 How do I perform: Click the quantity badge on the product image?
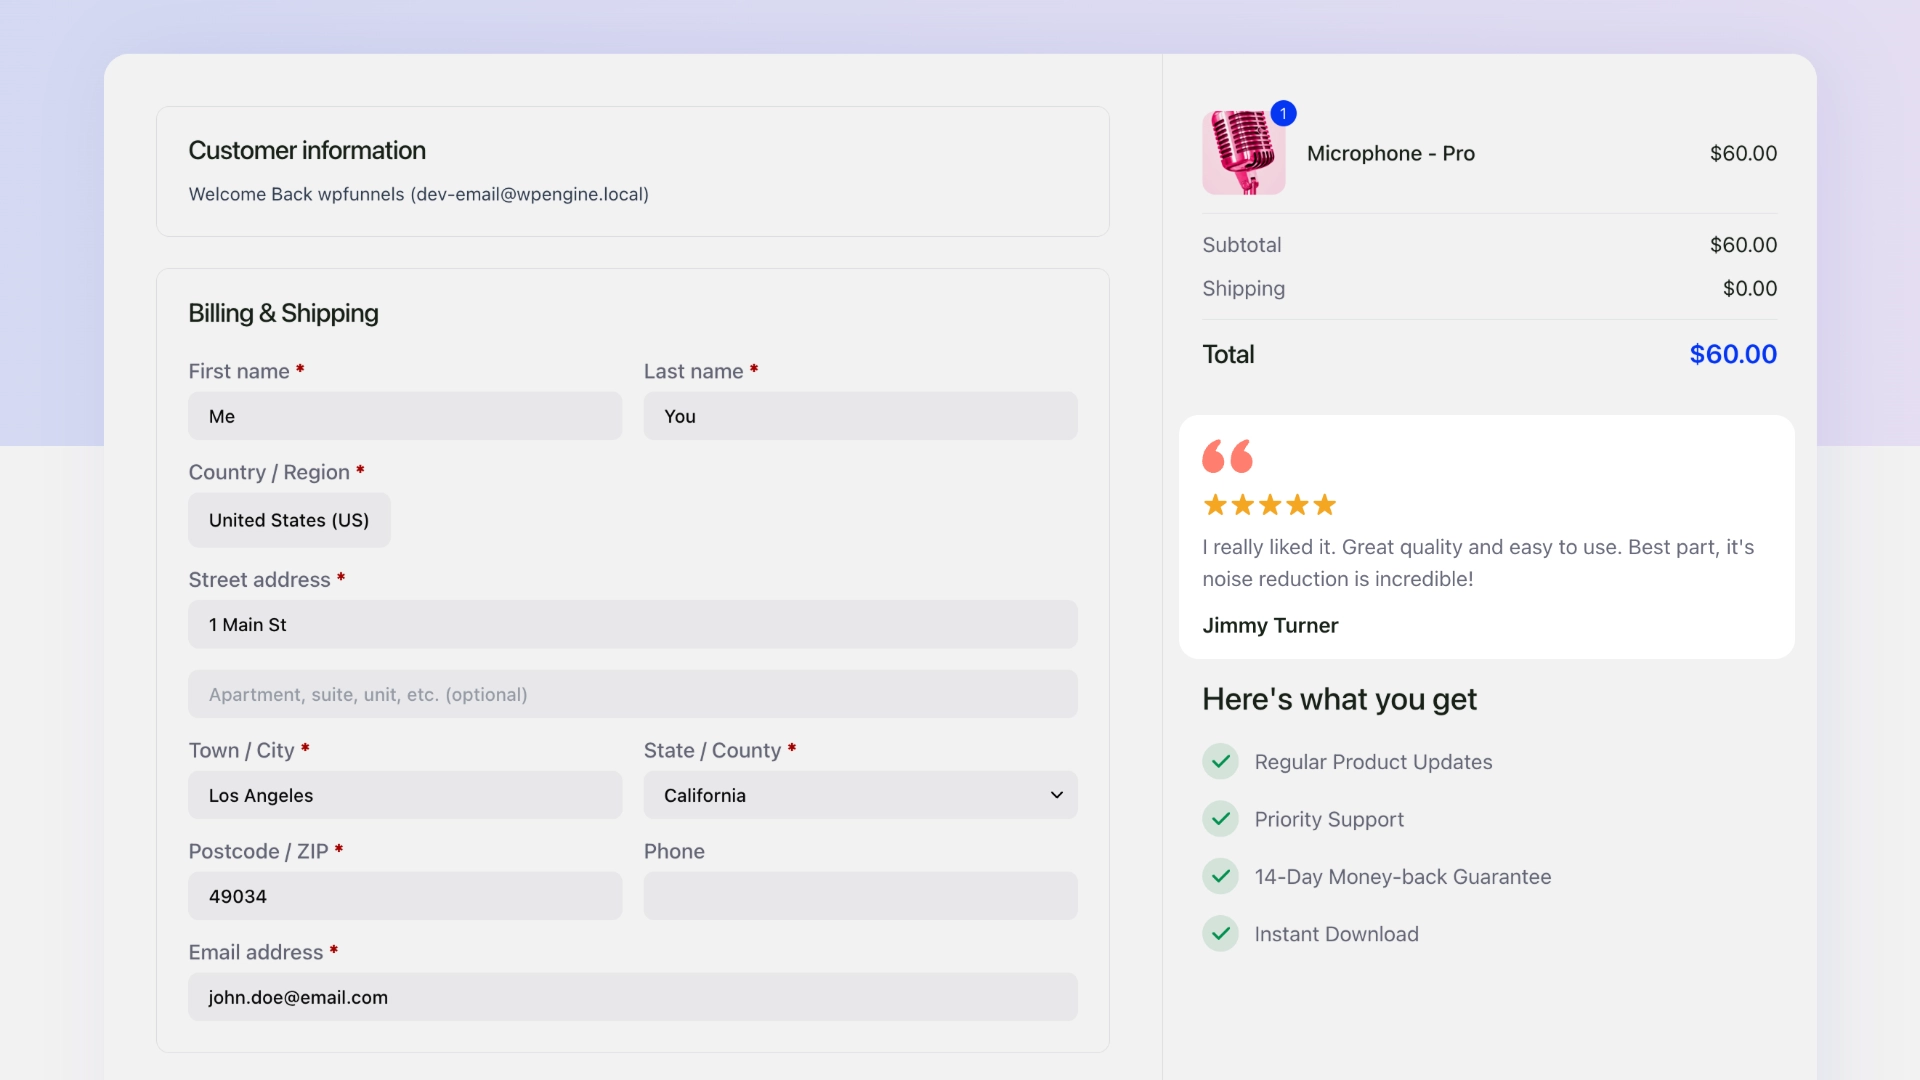pos(1284,113)
